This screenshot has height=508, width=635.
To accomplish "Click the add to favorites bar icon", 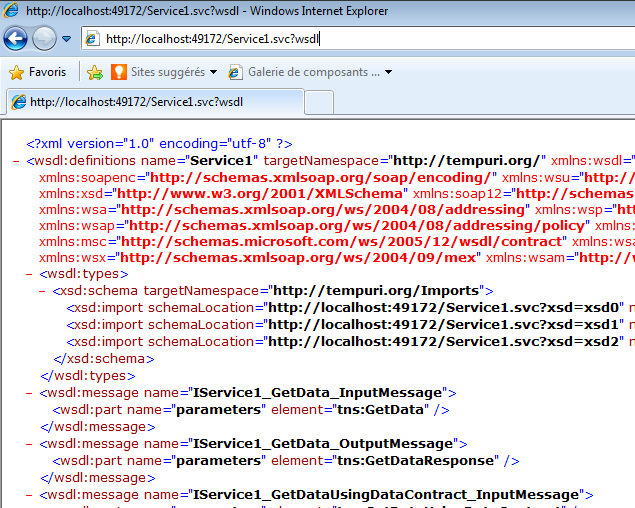I will coord(95,72).
